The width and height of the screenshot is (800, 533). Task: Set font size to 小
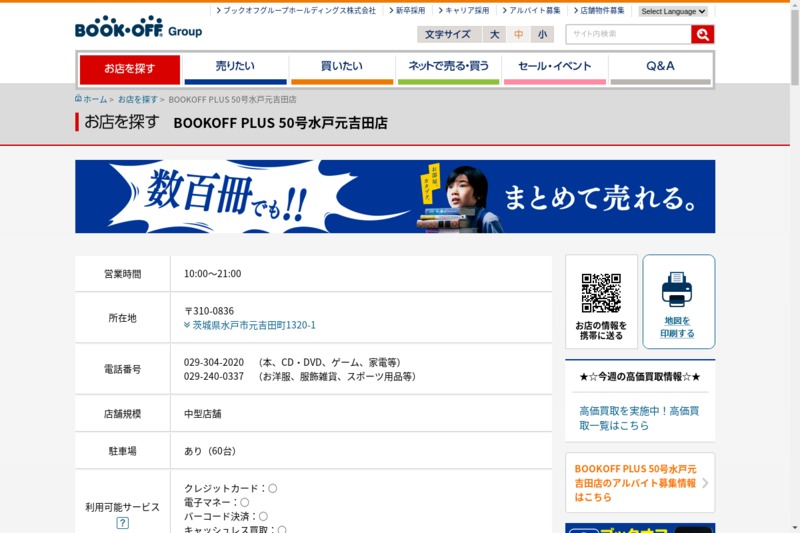(542, 34)
